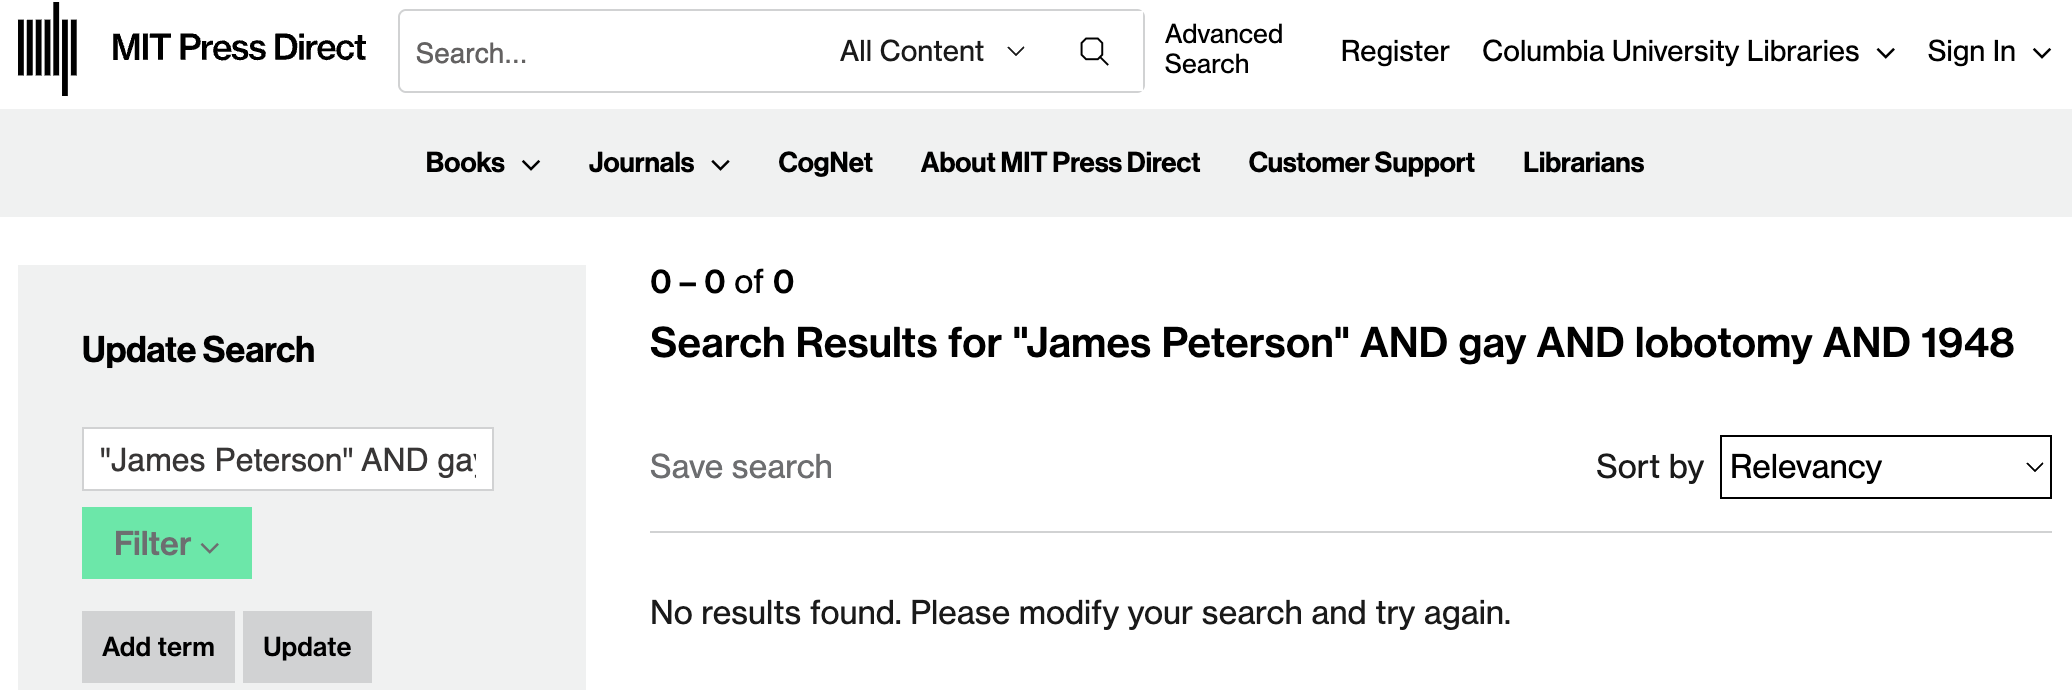Image resolution: width=2072 pixels, height=690 pixels.
Task: Open Advanced Search
Action: (x=1223, y=49)
